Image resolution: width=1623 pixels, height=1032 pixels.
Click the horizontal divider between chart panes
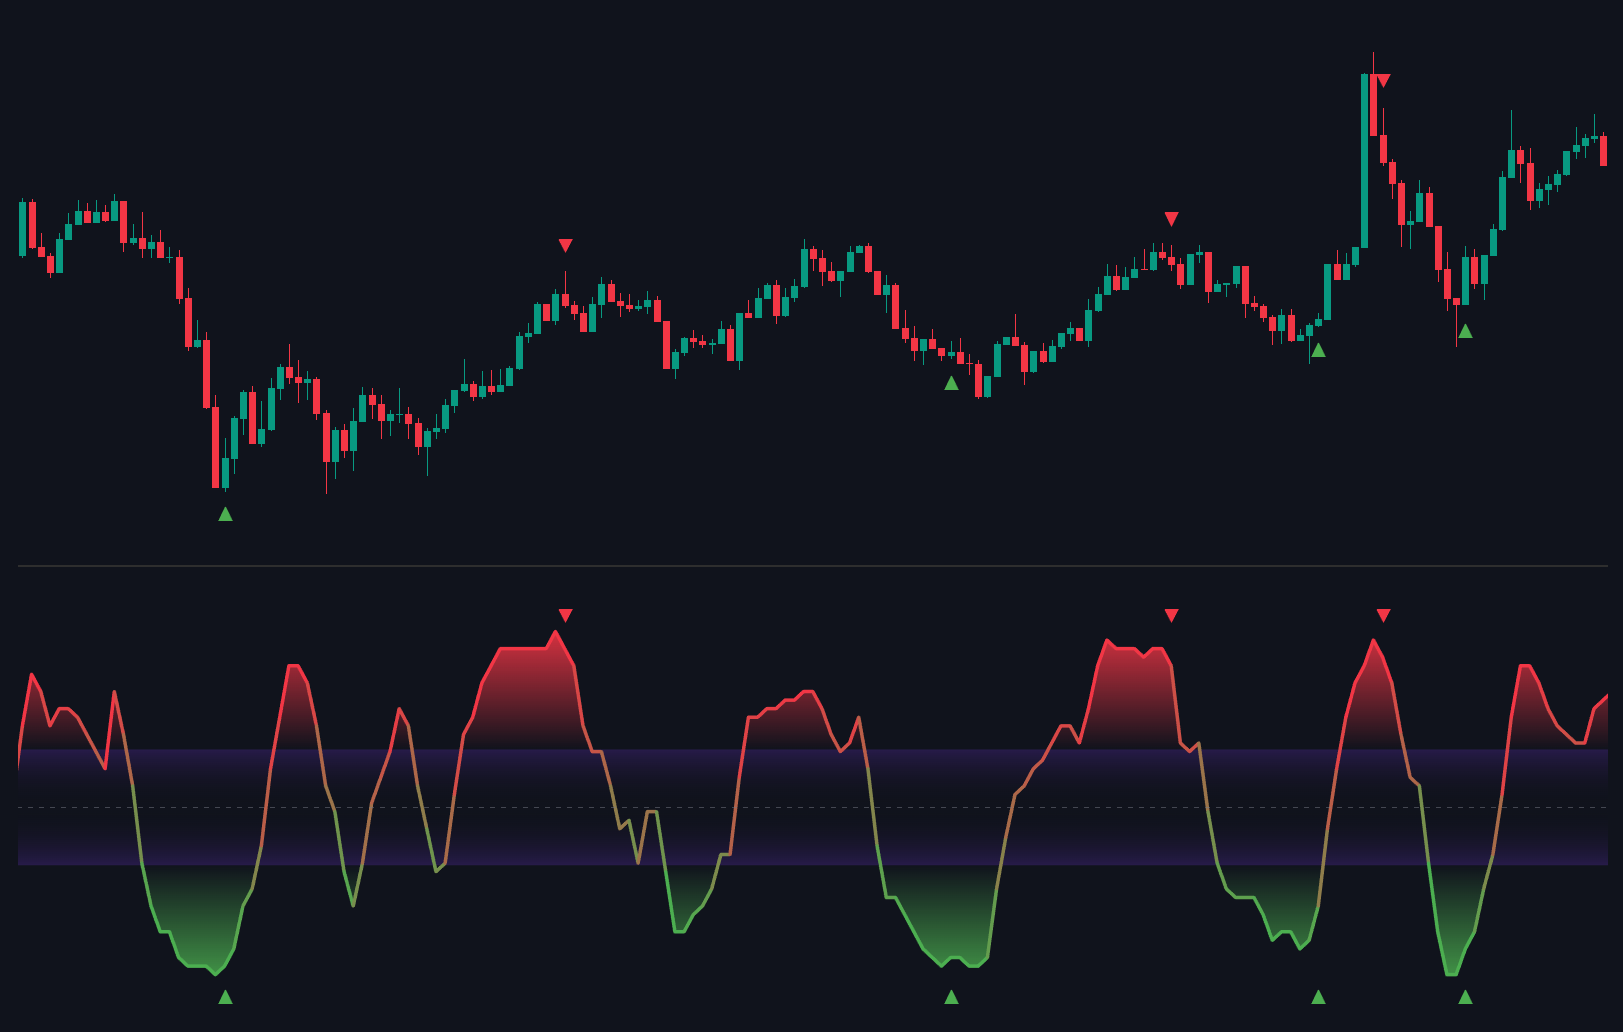coord(812,566)
